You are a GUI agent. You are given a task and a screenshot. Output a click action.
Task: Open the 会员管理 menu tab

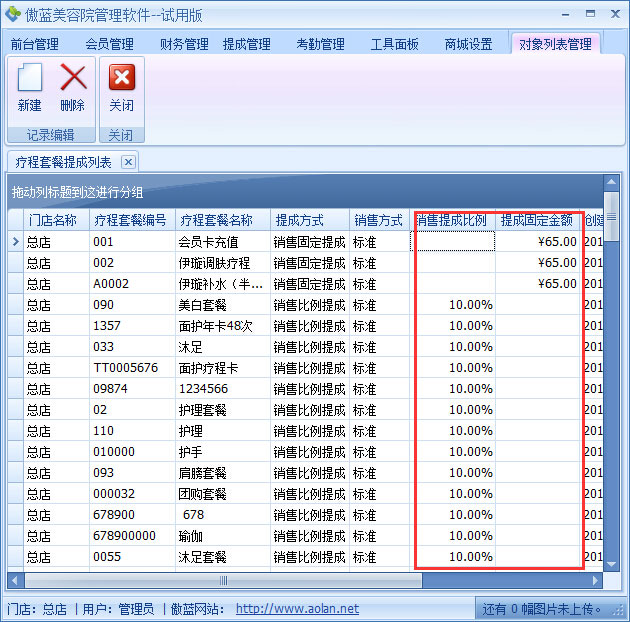pyautogui.click(x=109, y=44)
